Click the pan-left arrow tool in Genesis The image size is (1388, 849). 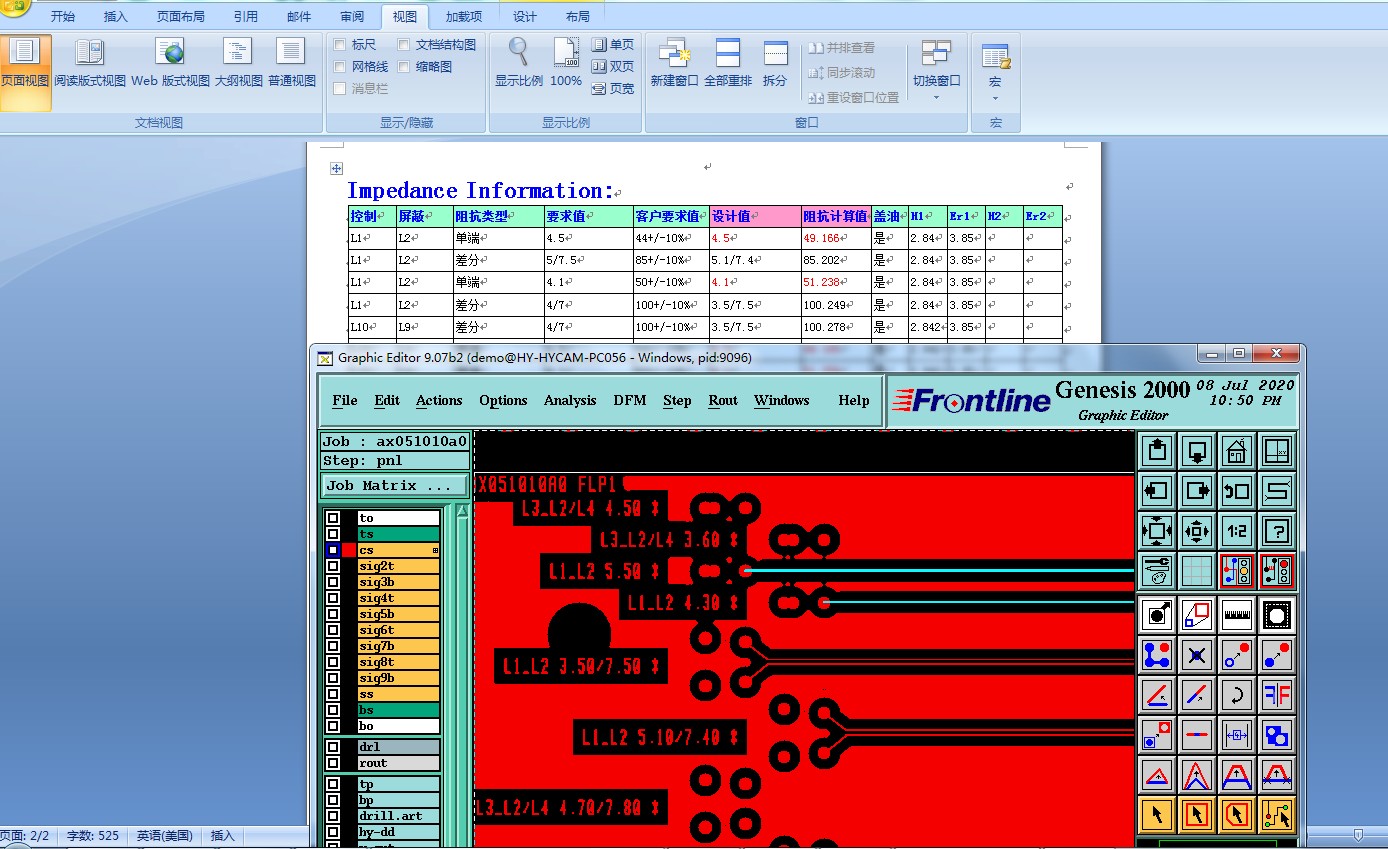pyautogui.click(x=1158, y=491)
